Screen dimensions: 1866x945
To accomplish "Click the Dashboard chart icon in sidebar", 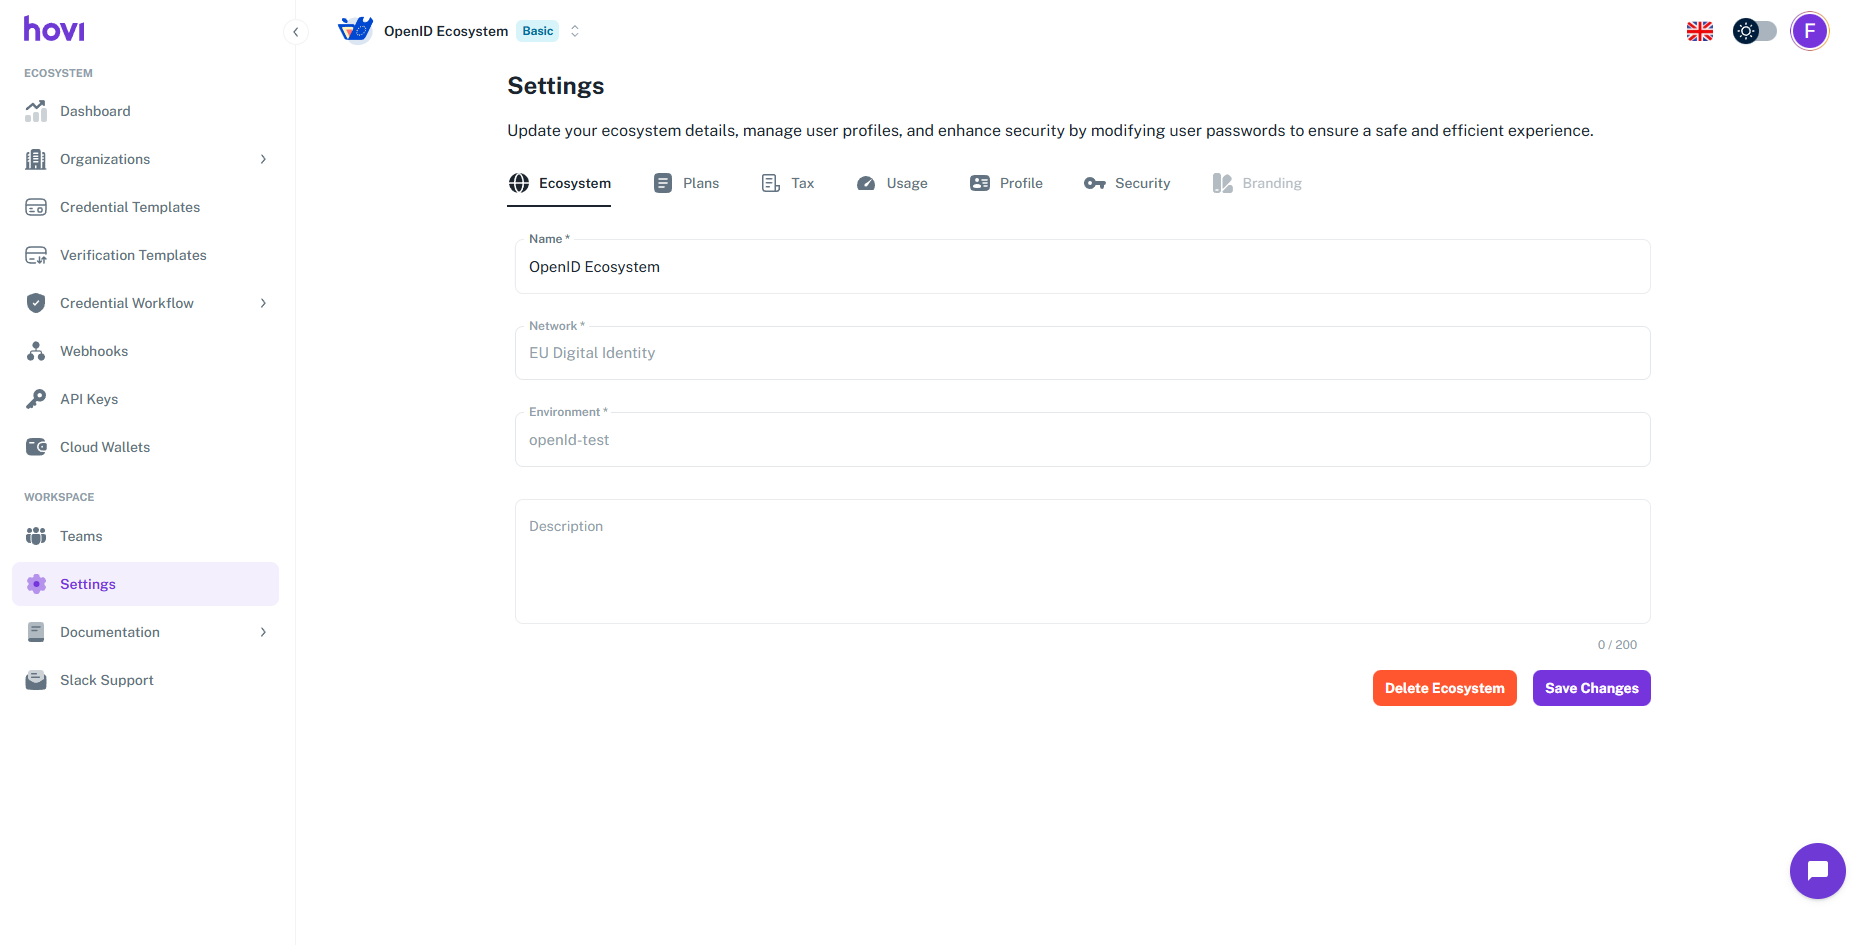I will pyautogui.click(x=36, y=111).
